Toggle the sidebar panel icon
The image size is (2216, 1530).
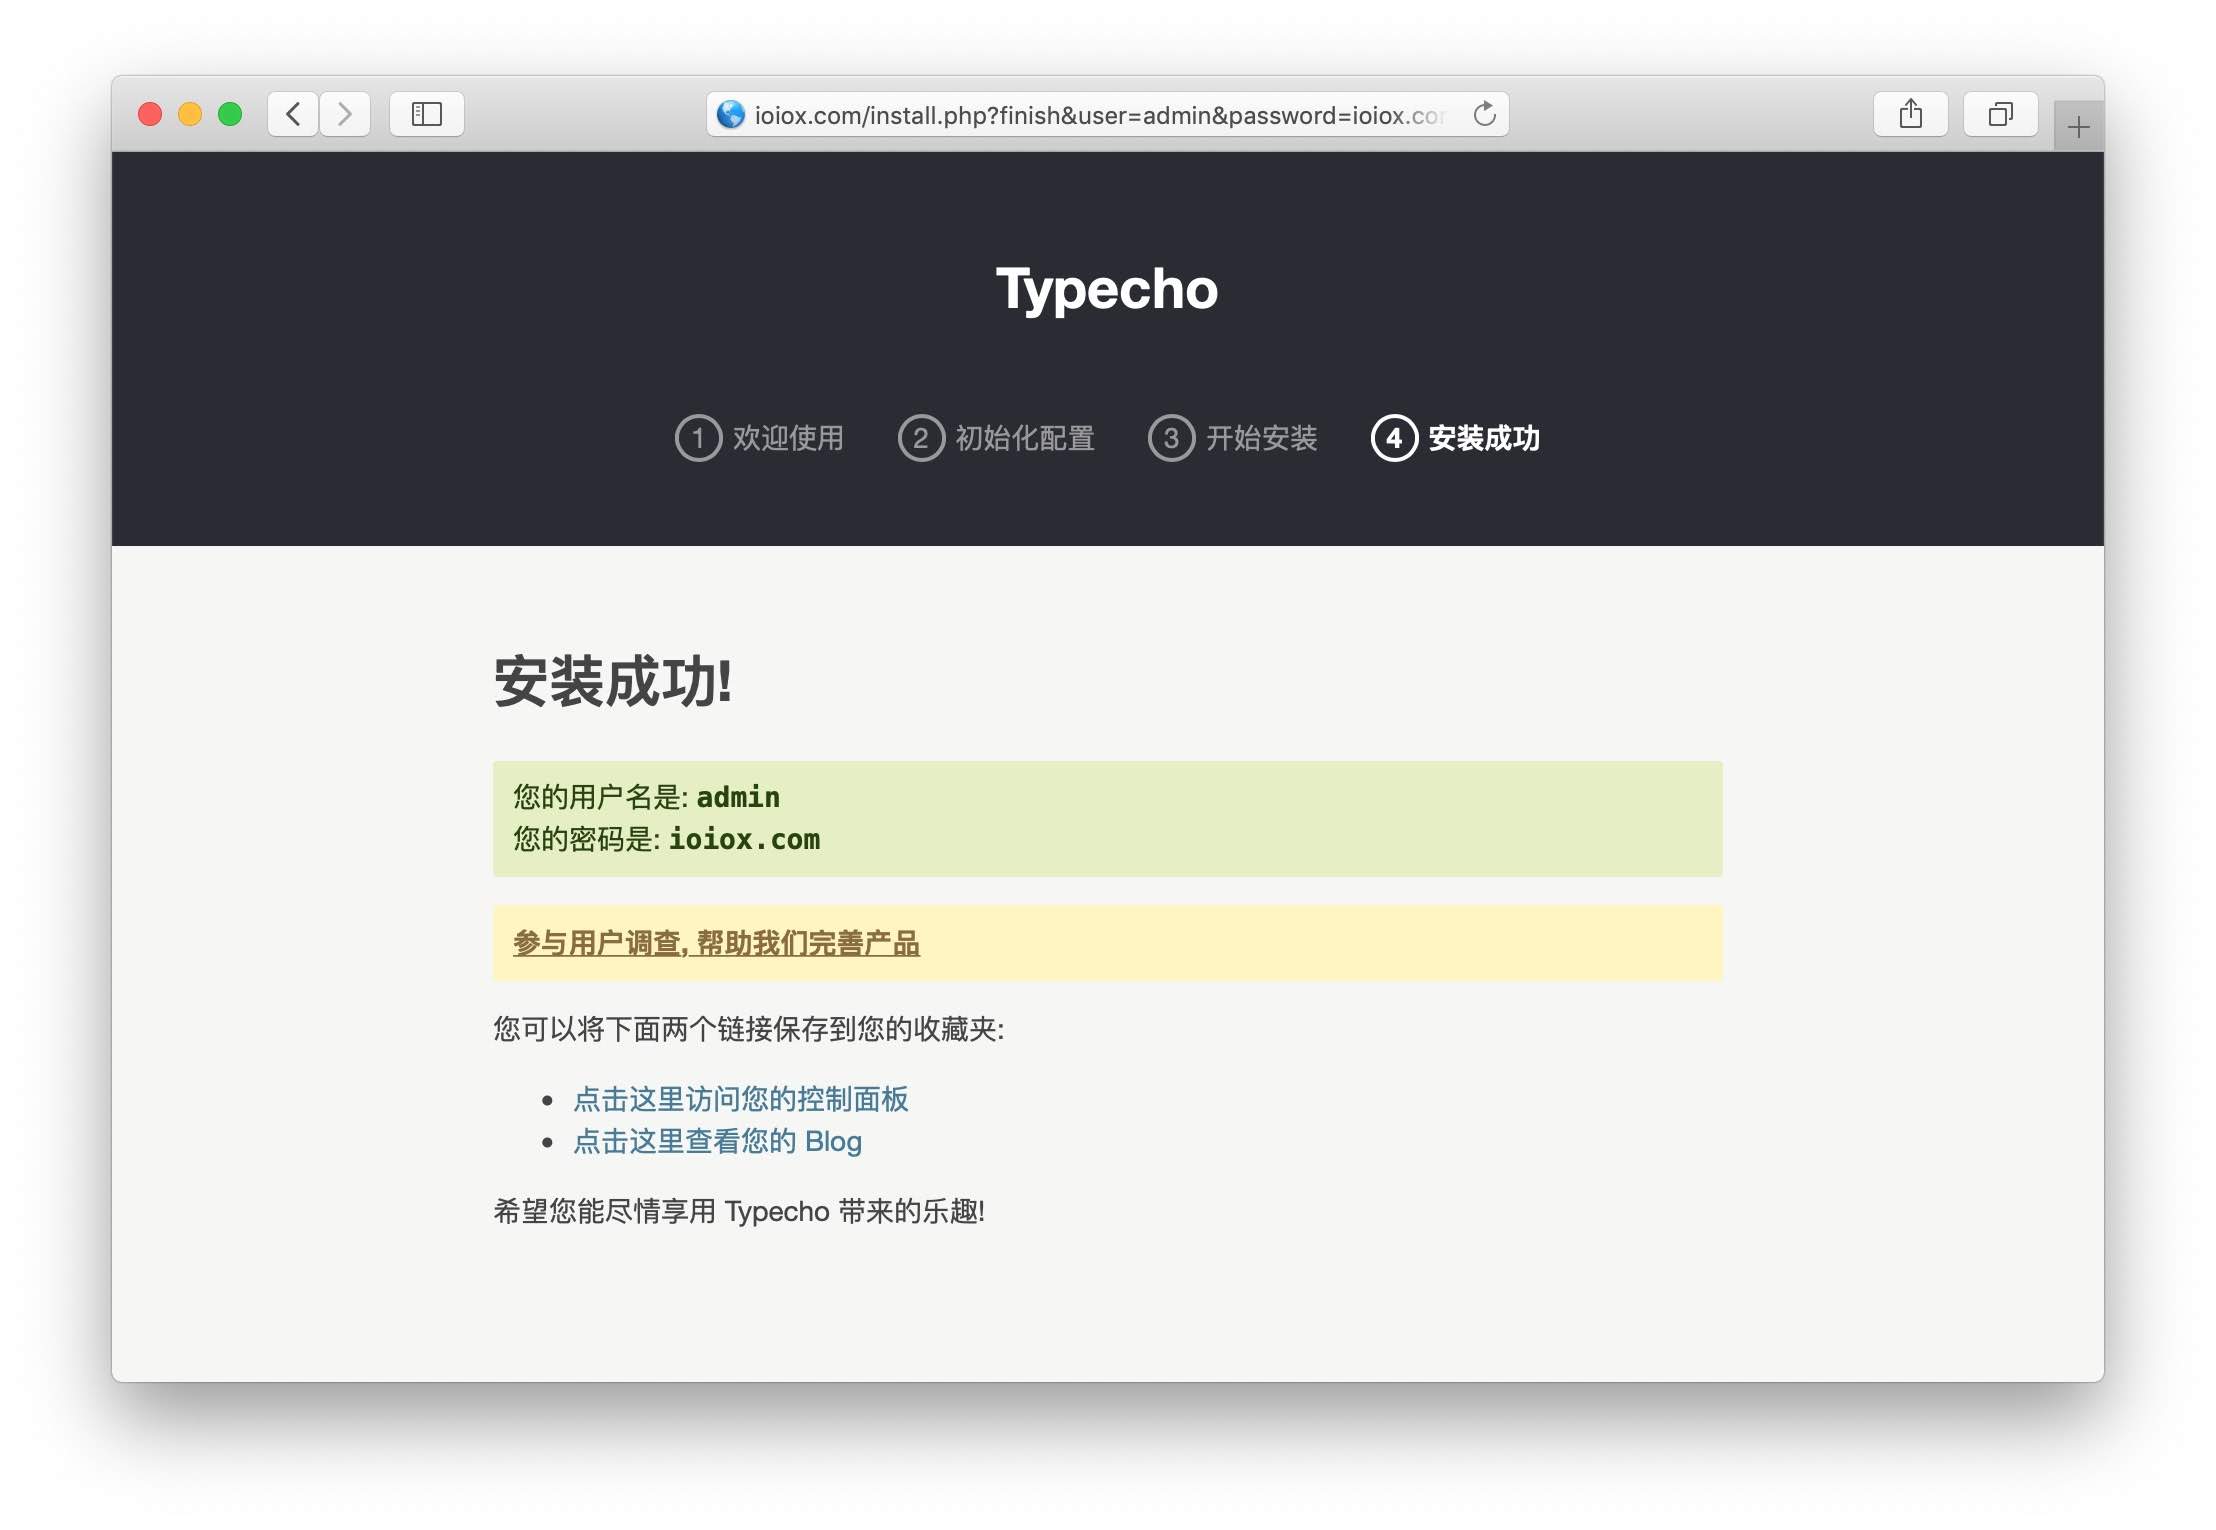[x=427, y=114]
